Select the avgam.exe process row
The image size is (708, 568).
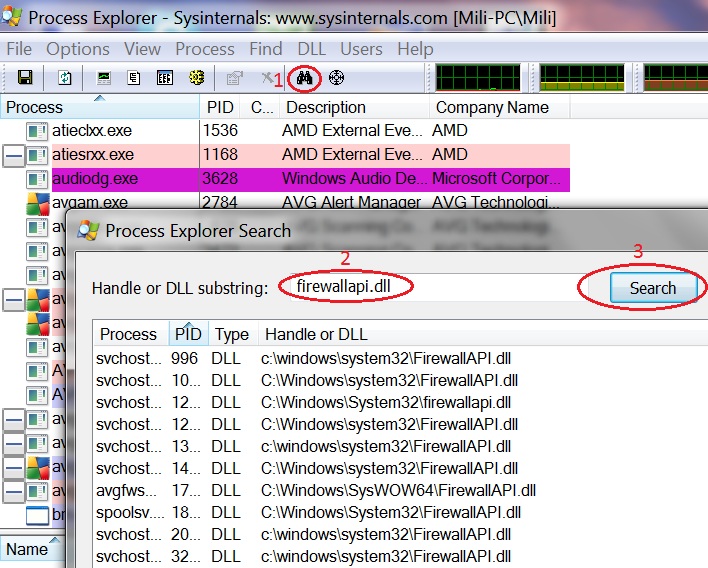284,201
